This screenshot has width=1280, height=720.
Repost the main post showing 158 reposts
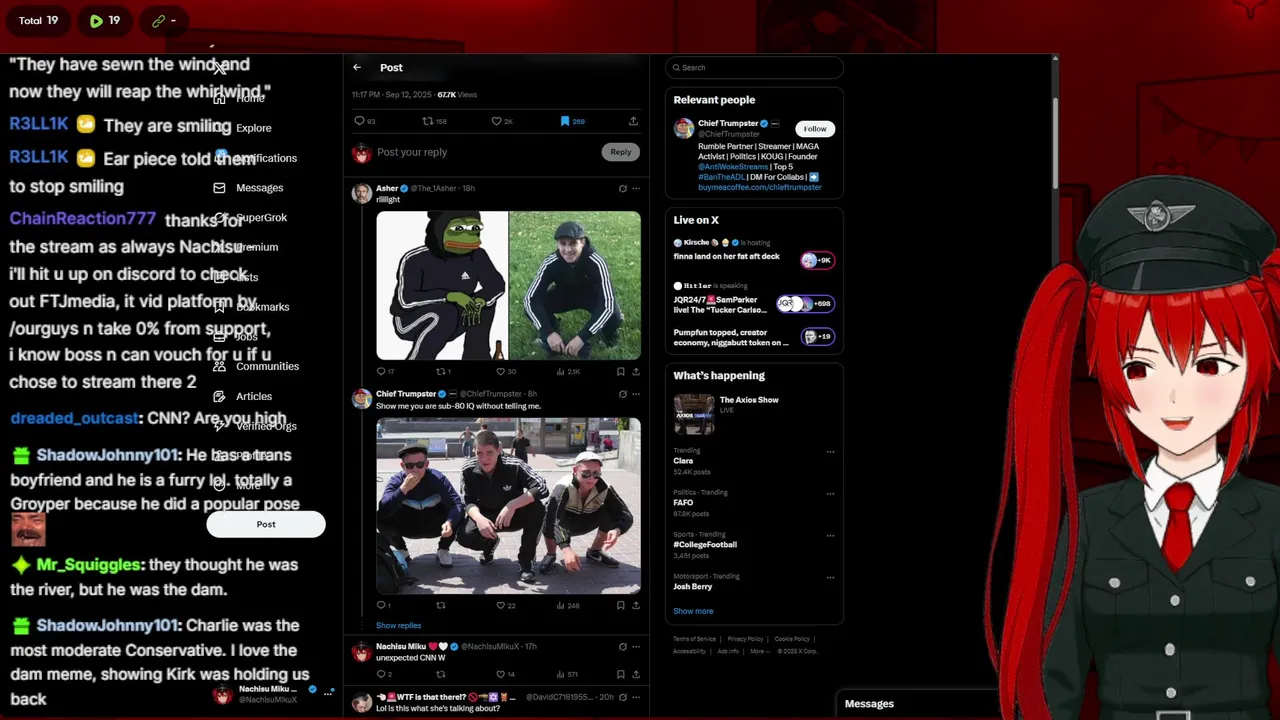click(434, 121)
